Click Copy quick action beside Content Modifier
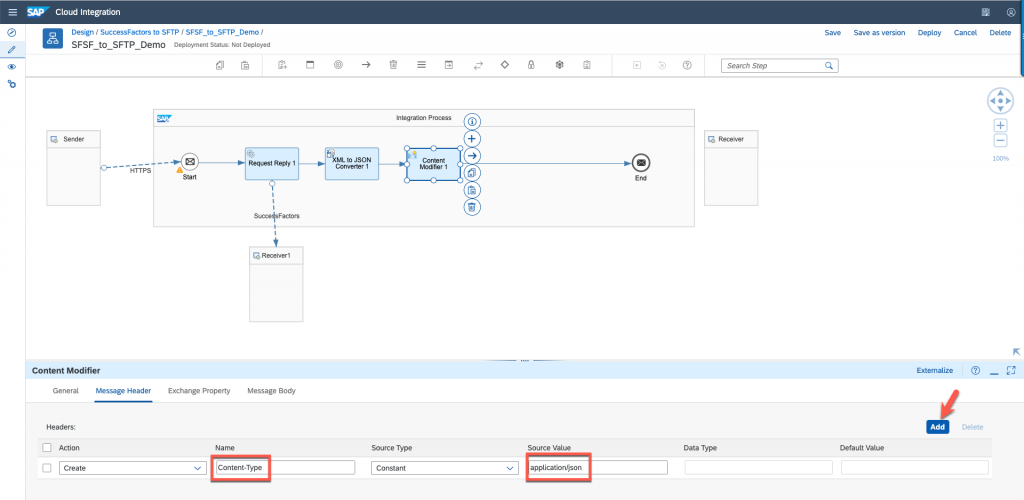 point(472,173)
